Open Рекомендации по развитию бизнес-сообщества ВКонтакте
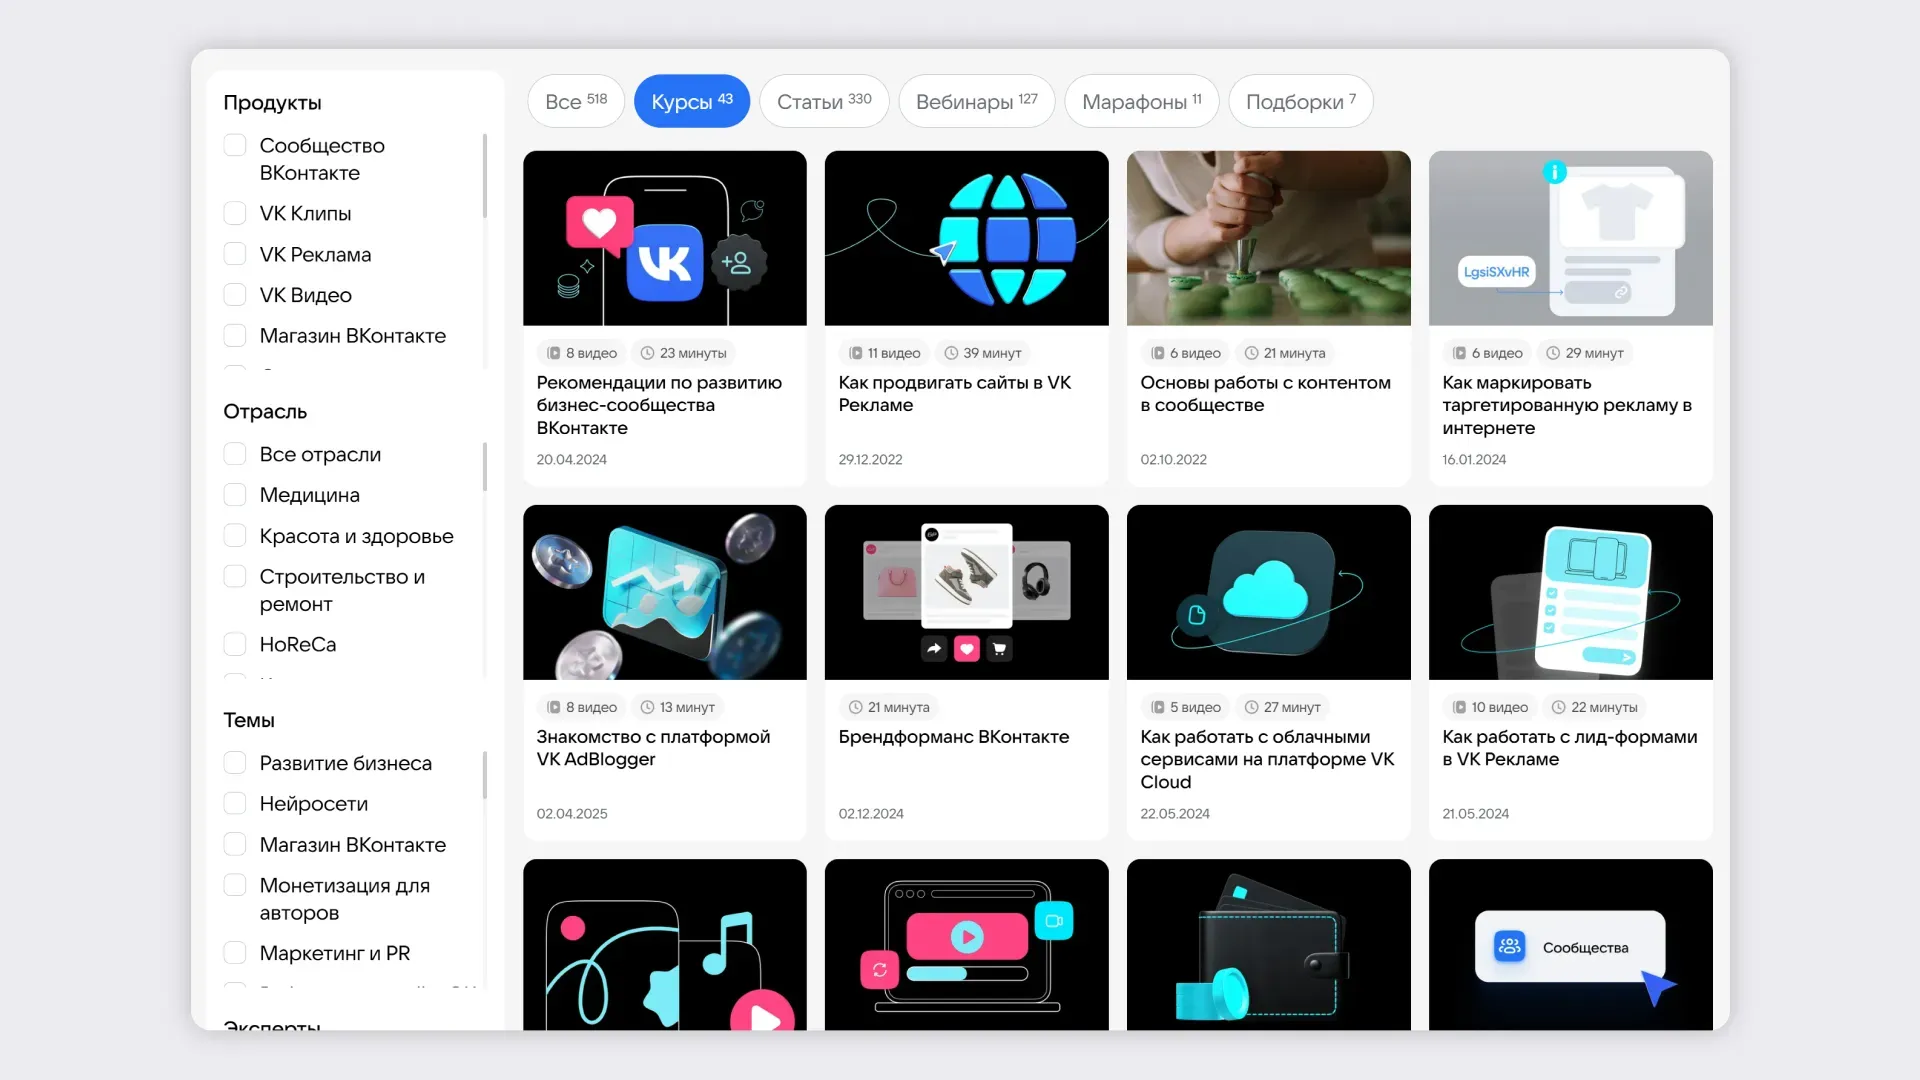Screen dimensions: 1920x1080 coord(659,405)
